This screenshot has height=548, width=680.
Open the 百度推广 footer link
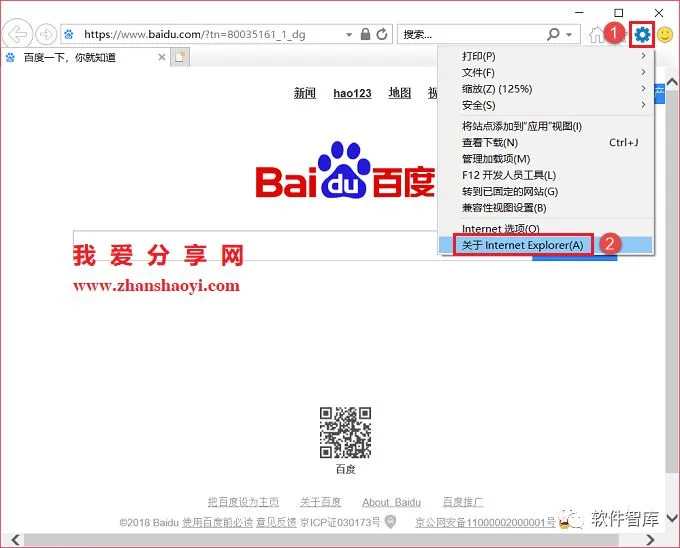tap(463, 502)
